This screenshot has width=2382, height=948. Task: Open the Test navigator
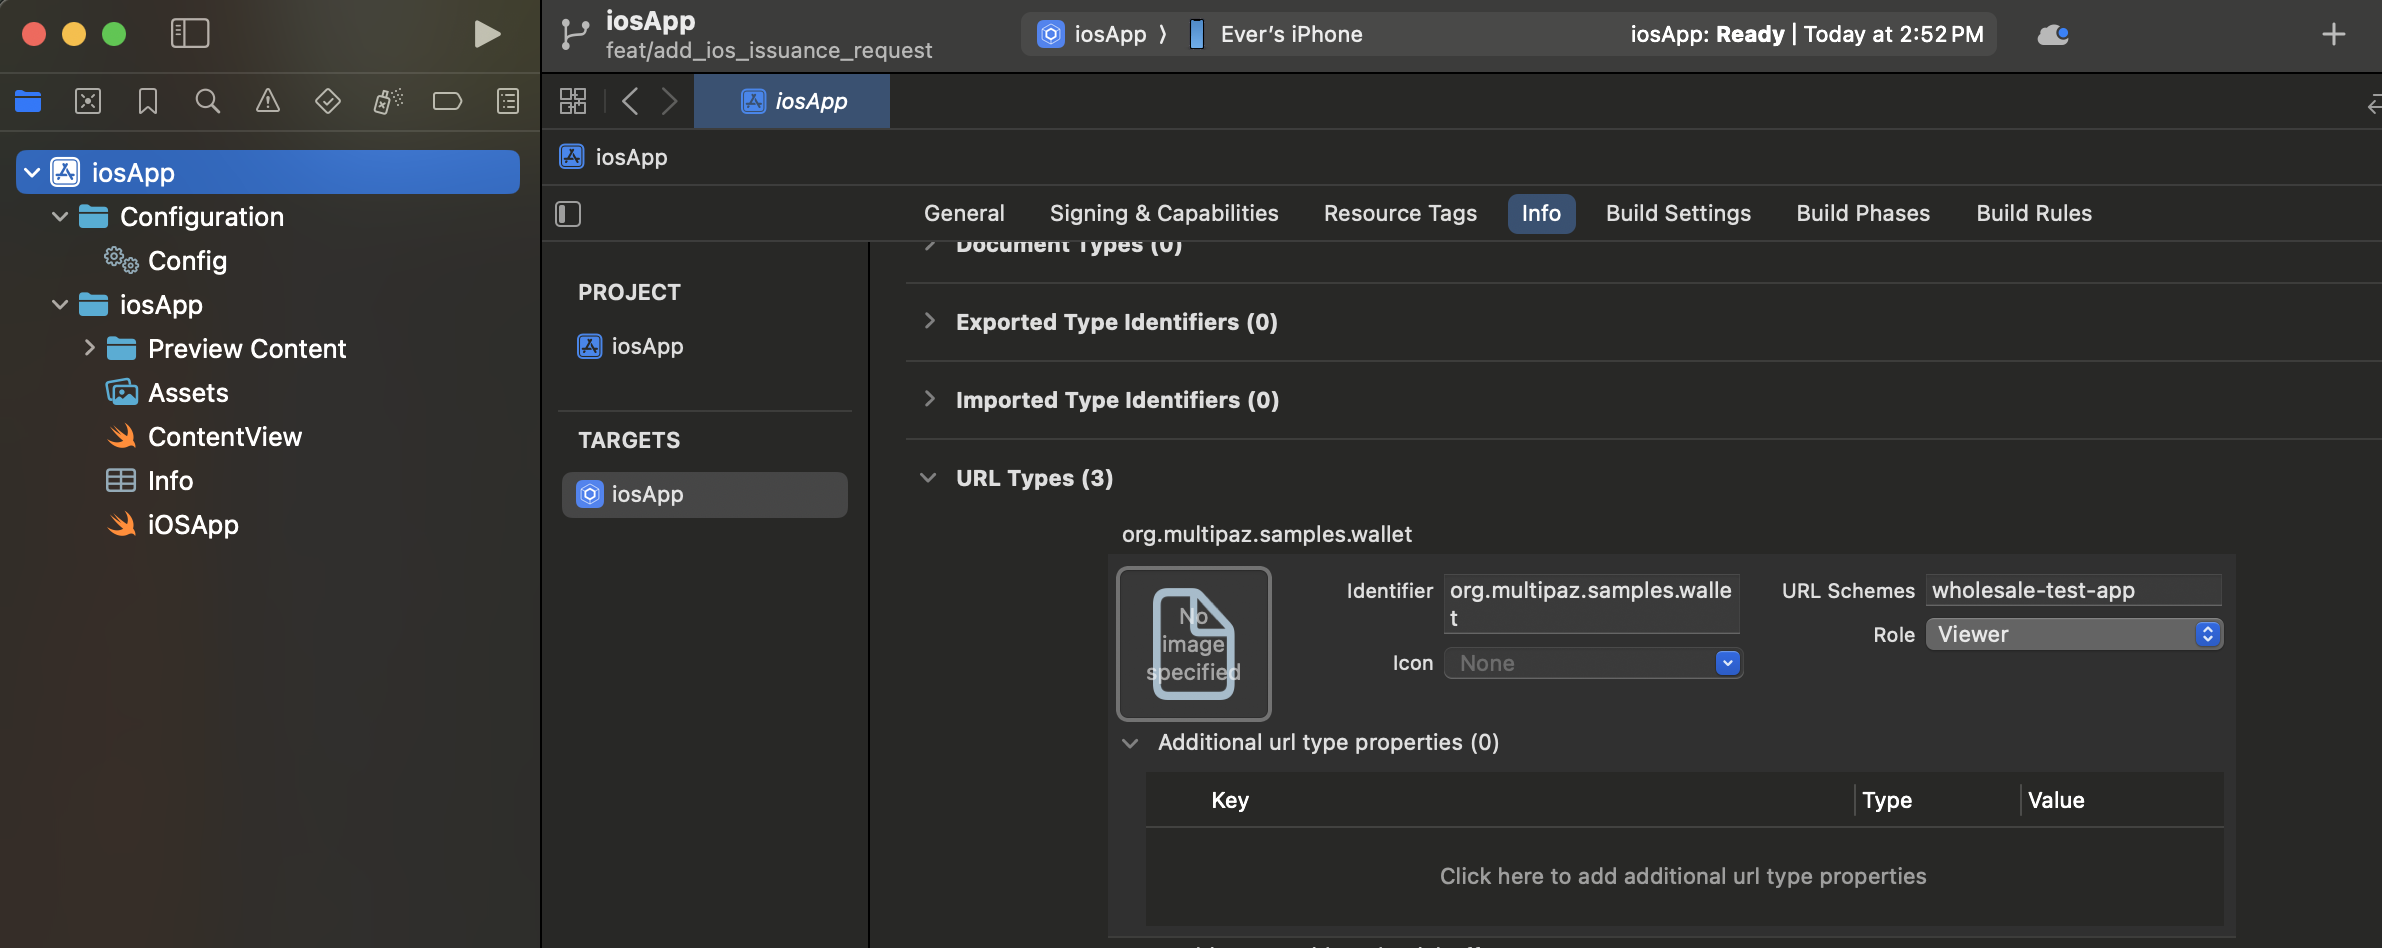click(x=328, y=101)
